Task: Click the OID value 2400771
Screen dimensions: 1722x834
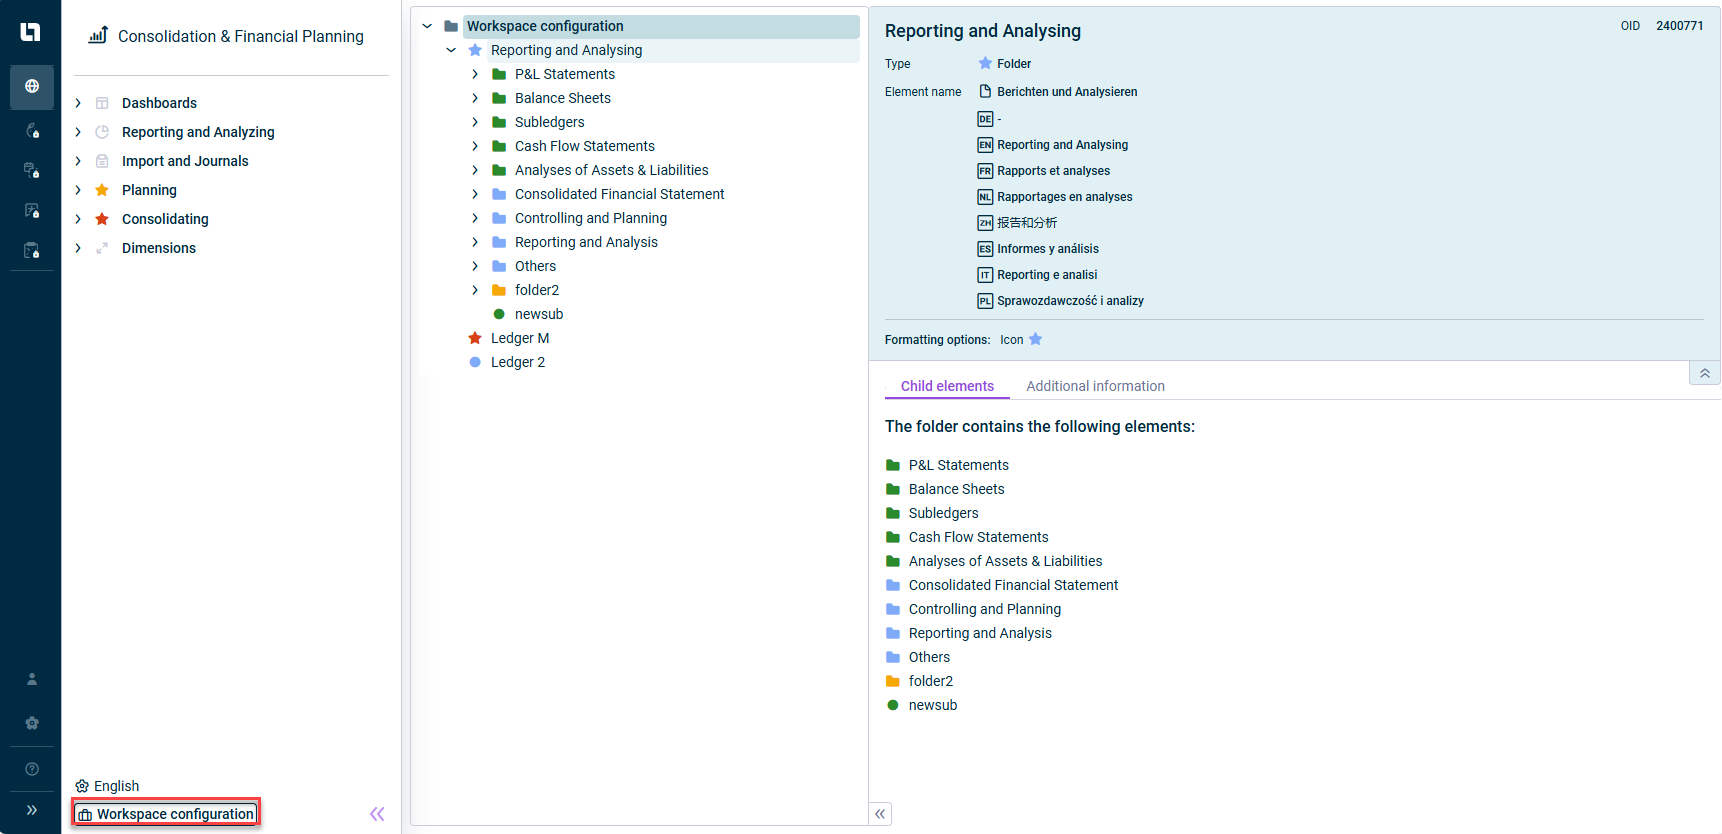Action: point(1679,26)
